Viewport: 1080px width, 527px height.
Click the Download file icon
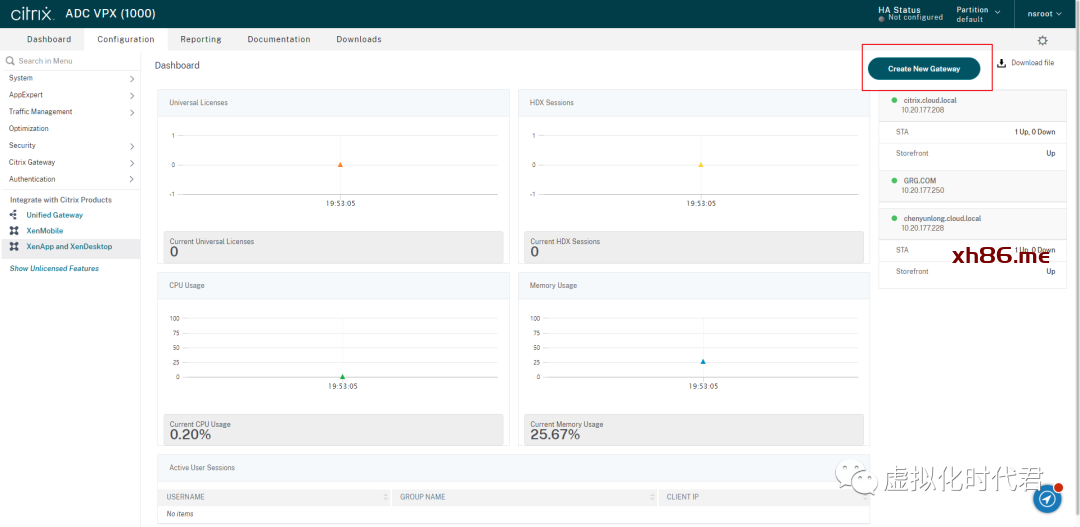click(x=1001, y=63)
